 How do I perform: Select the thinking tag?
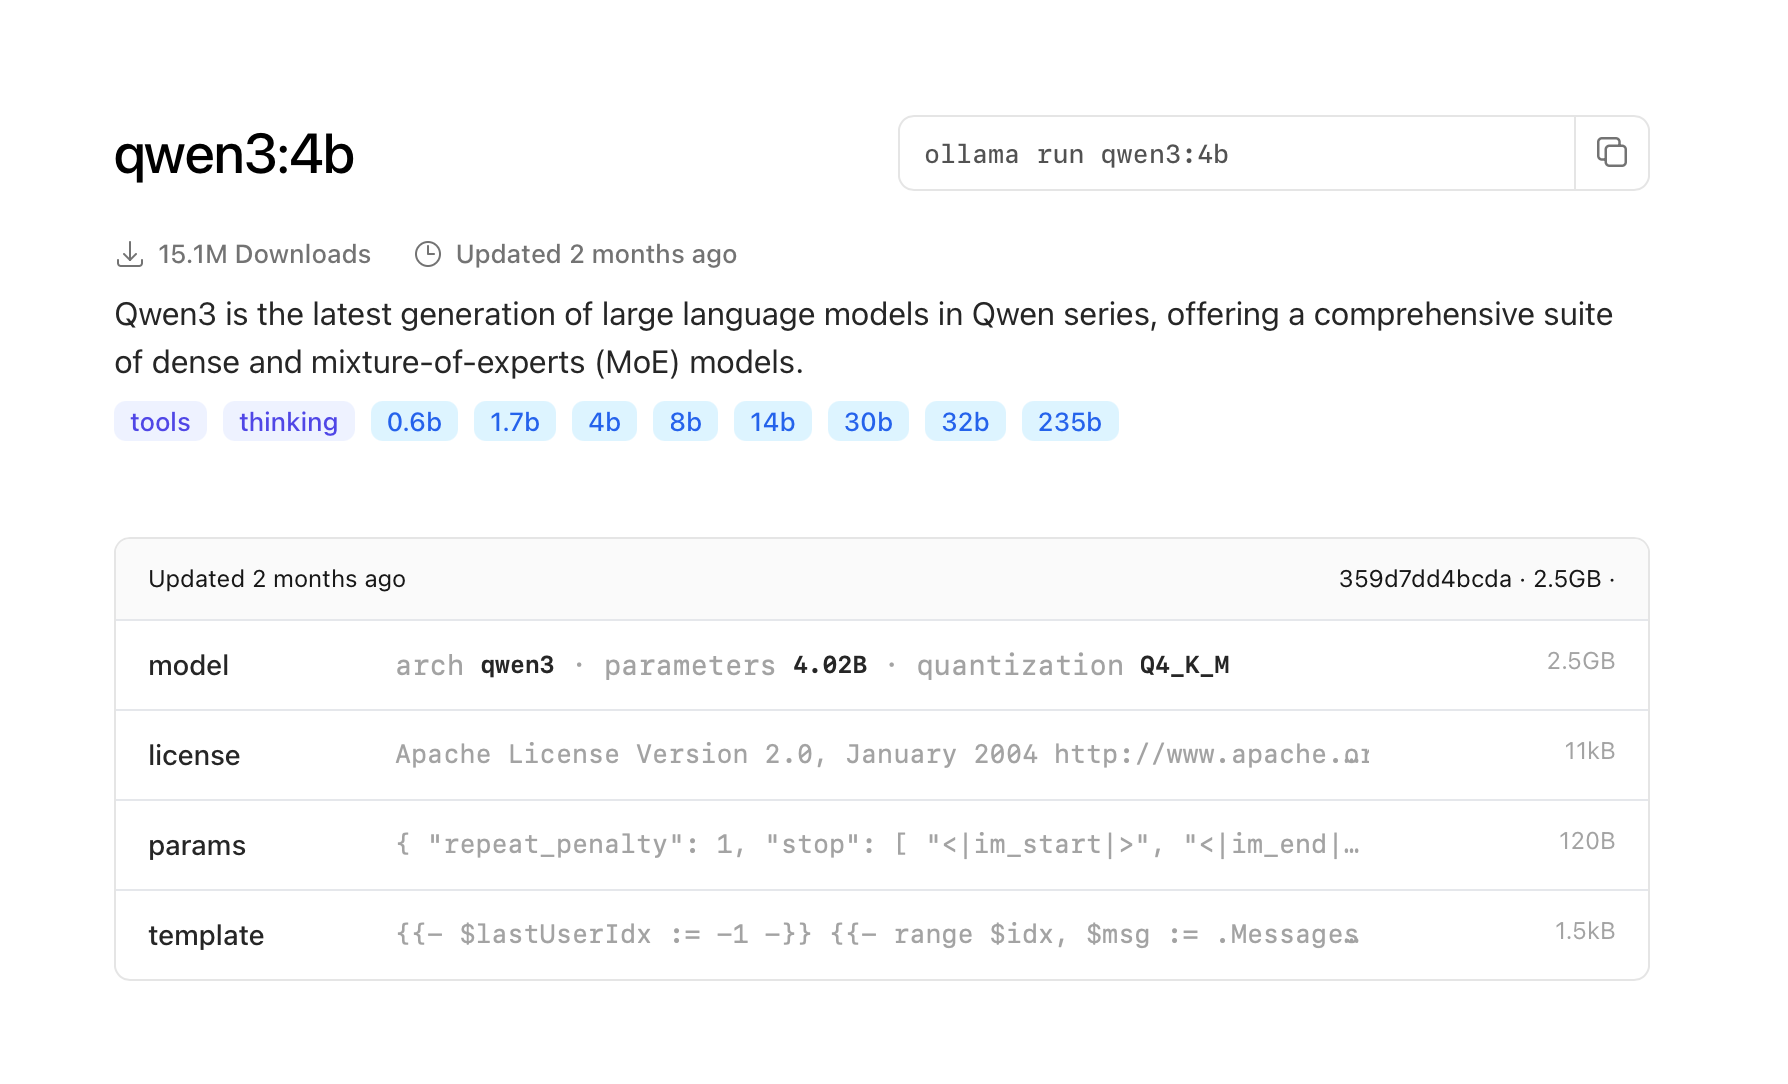tap(288, 422)
